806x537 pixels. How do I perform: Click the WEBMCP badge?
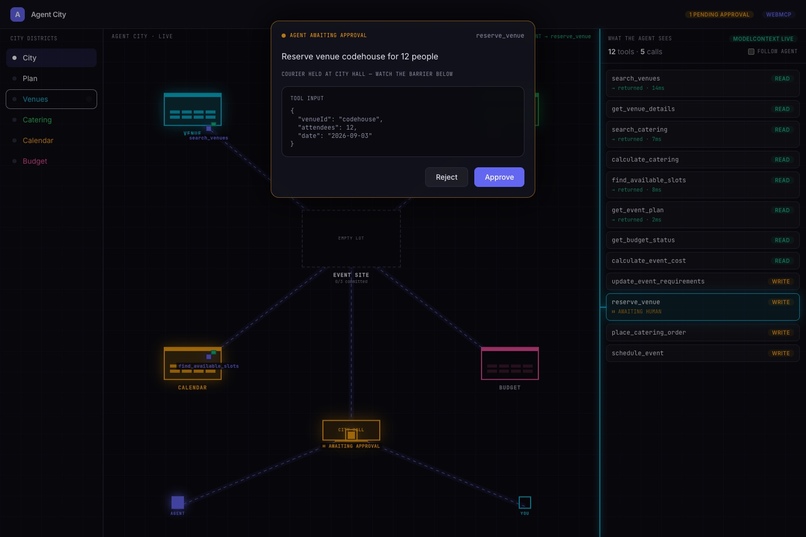click(x=778, y=14)
